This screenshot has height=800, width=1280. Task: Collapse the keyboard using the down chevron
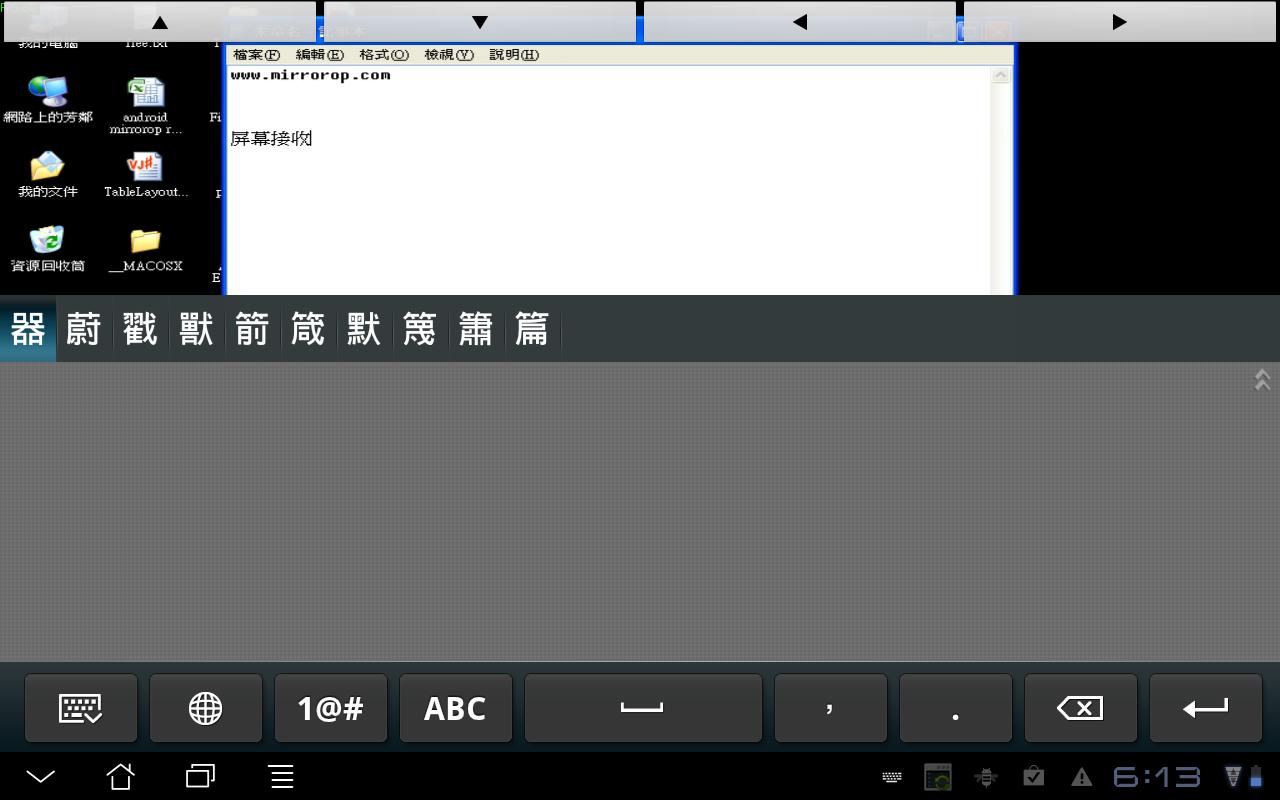coord(40,776)
